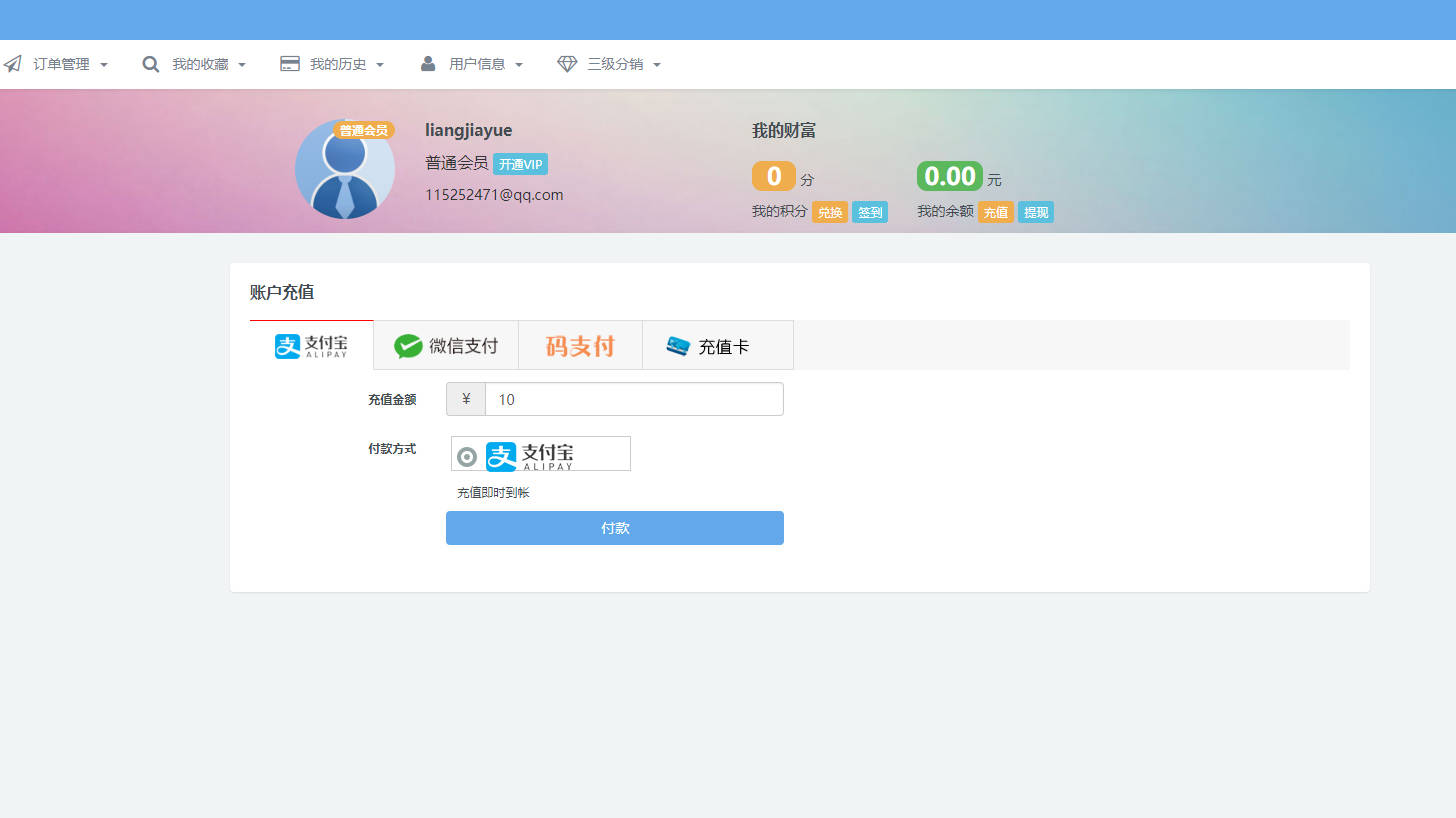The image size is (1456, 818).
Task: Expand the dropdown caret next to 三级分销
Action: pos(657,65)
